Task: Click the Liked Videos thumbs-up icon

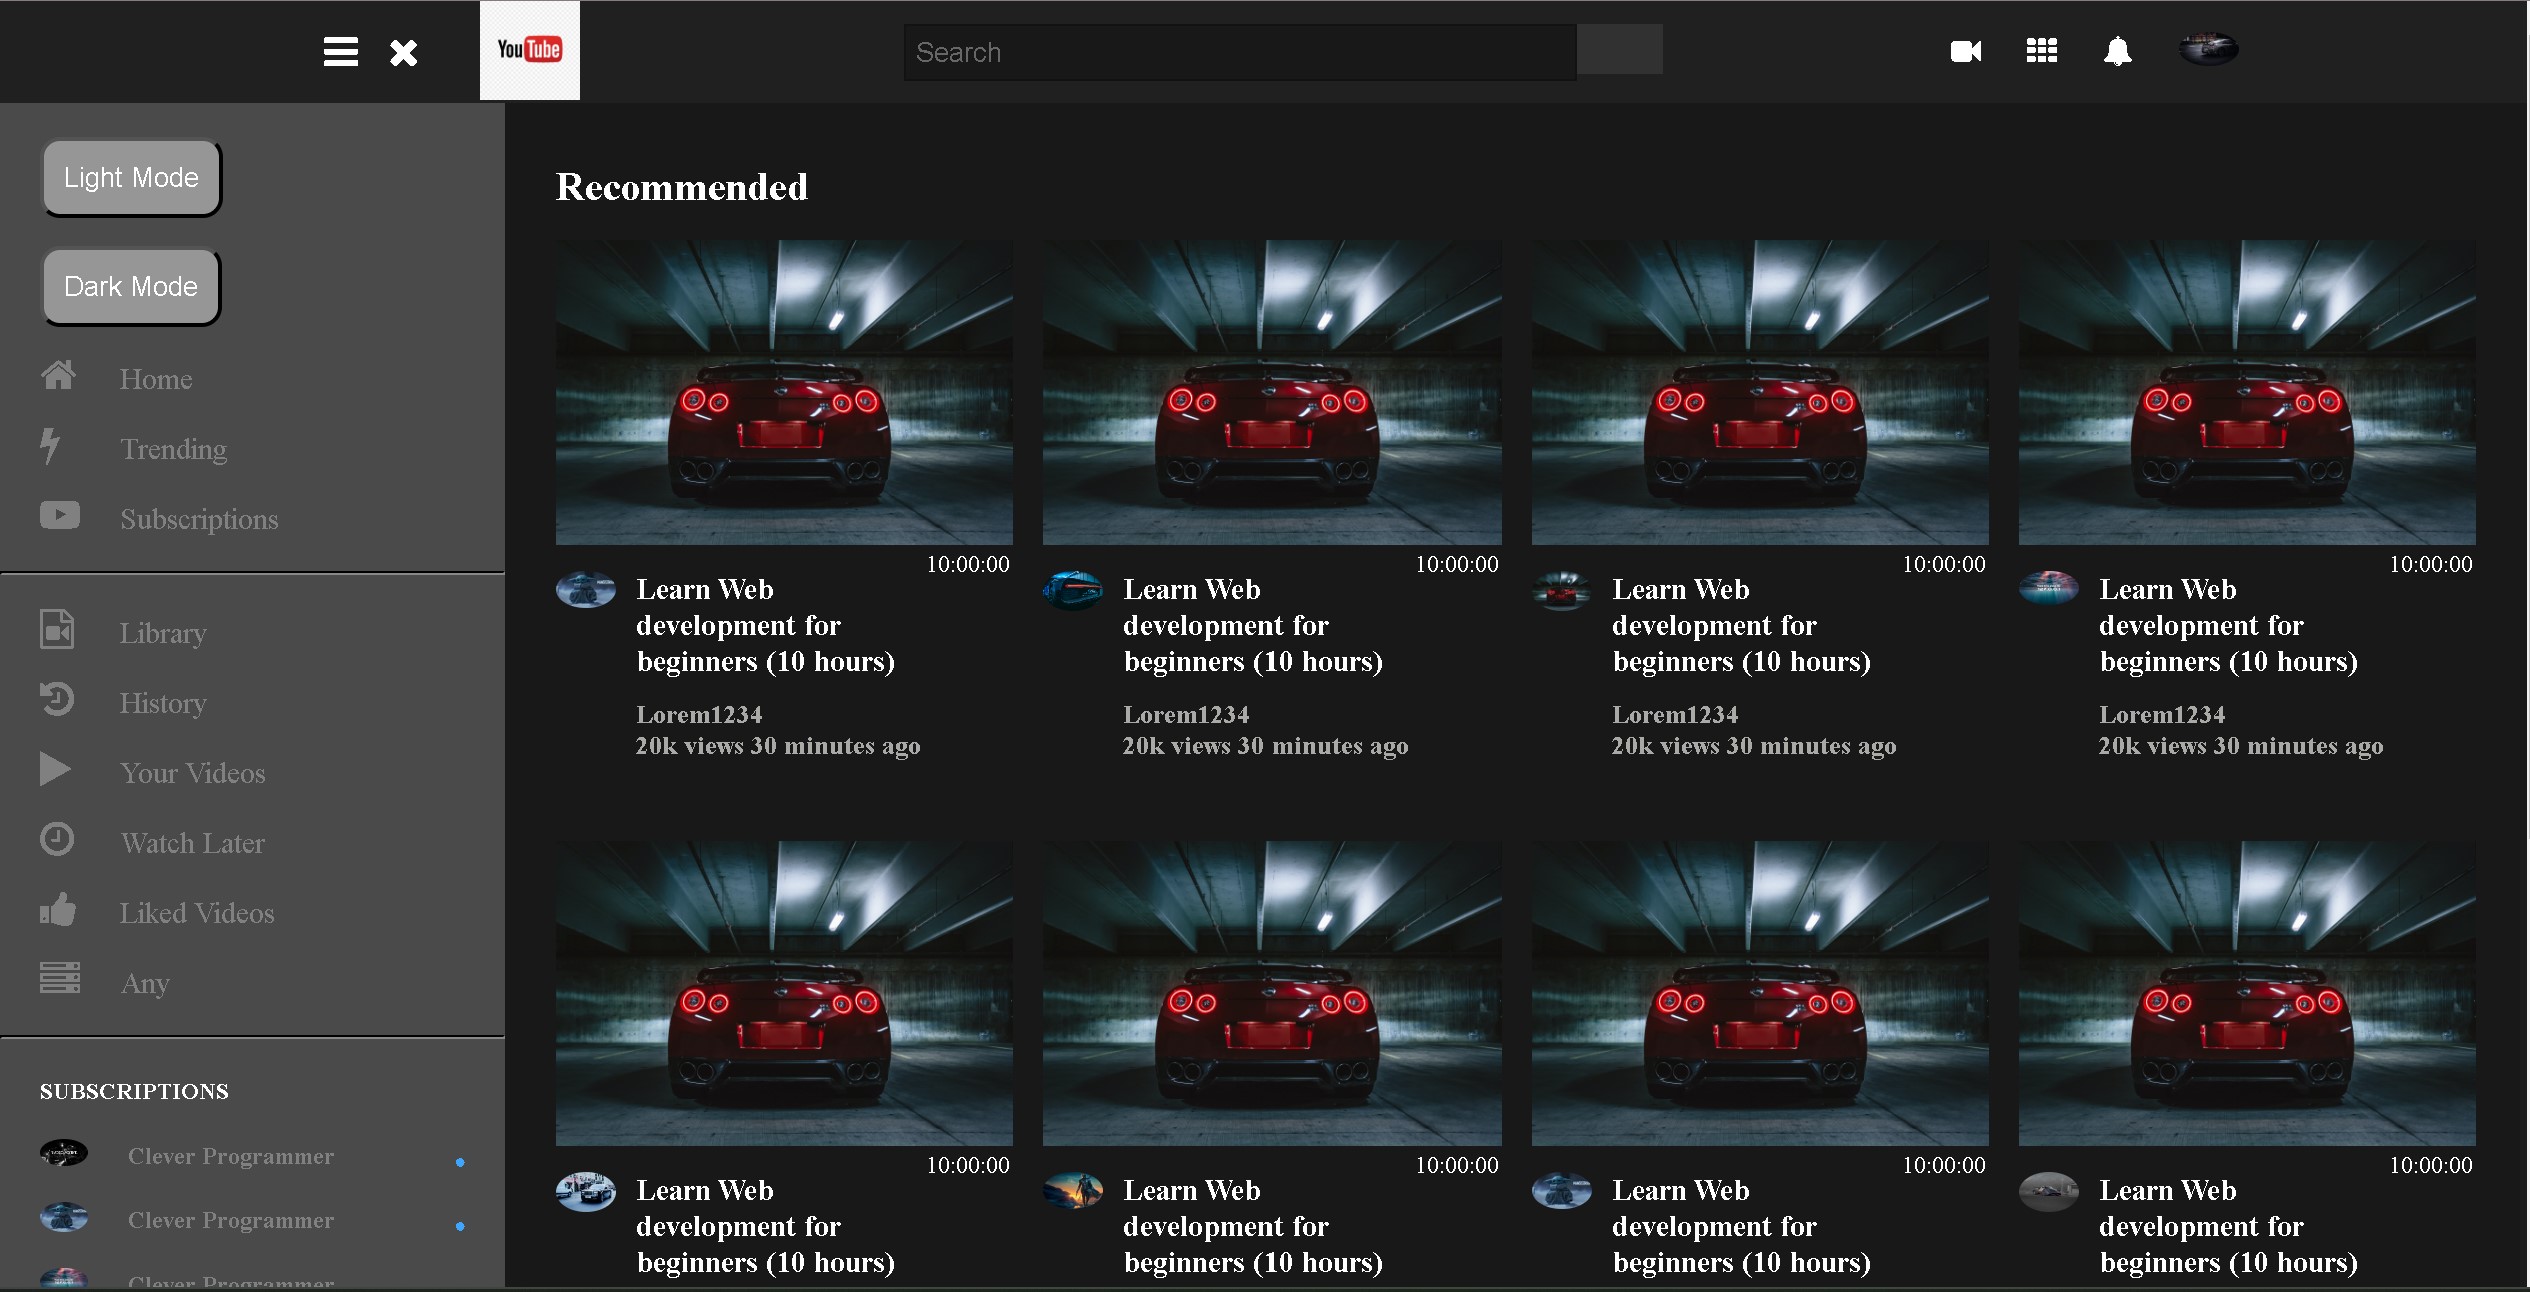Action: coord(58,909)
